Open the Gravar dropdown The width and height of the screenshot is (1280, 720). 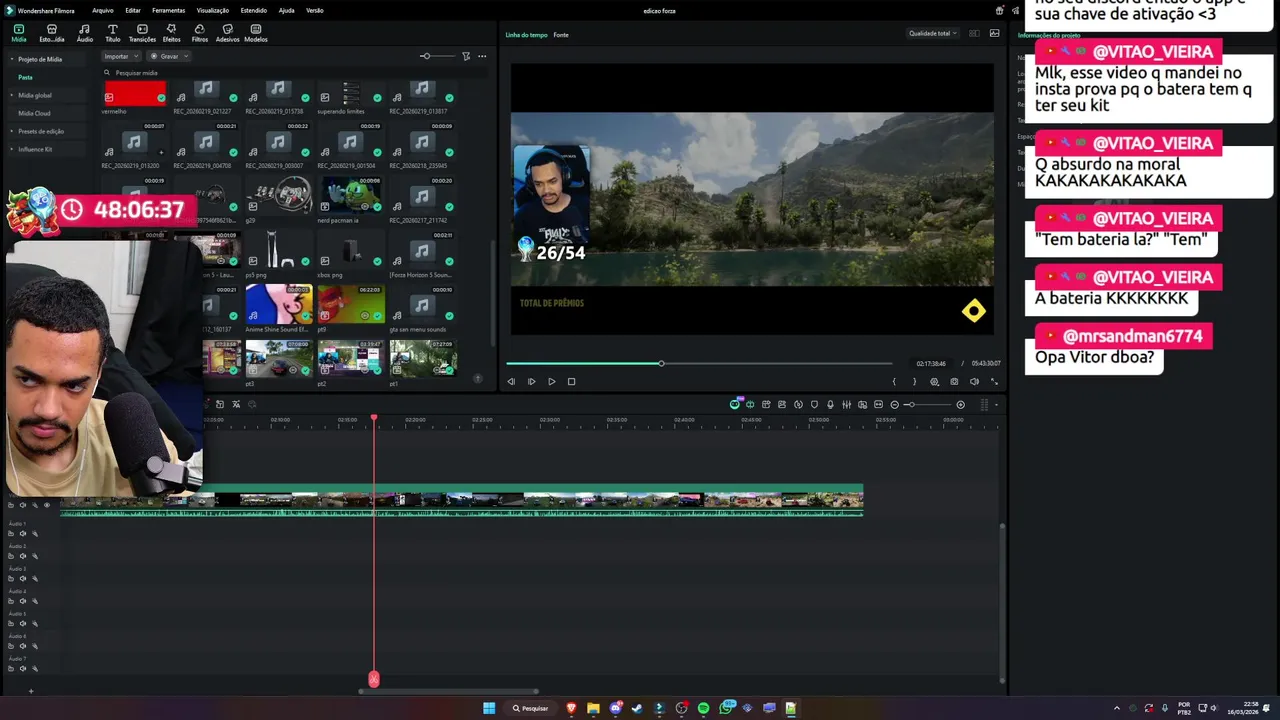pos(168,56)
